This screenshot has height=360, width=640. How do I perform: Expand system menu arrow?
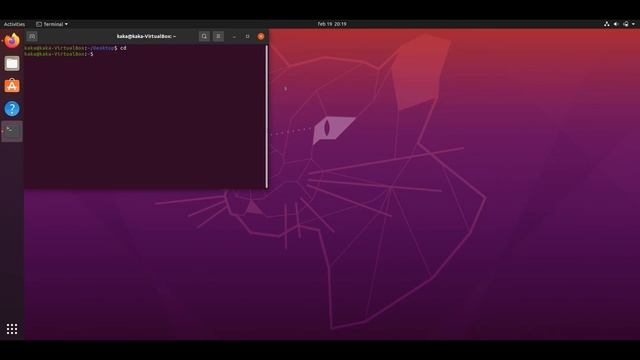(633, 24)
